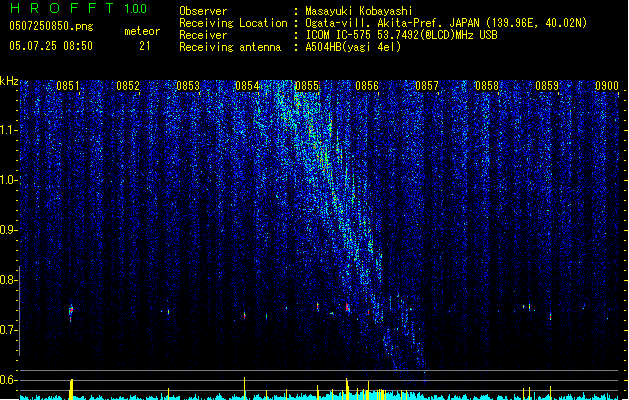
Task: Click the 0900 time marker
Action: [x=607, y=86]
